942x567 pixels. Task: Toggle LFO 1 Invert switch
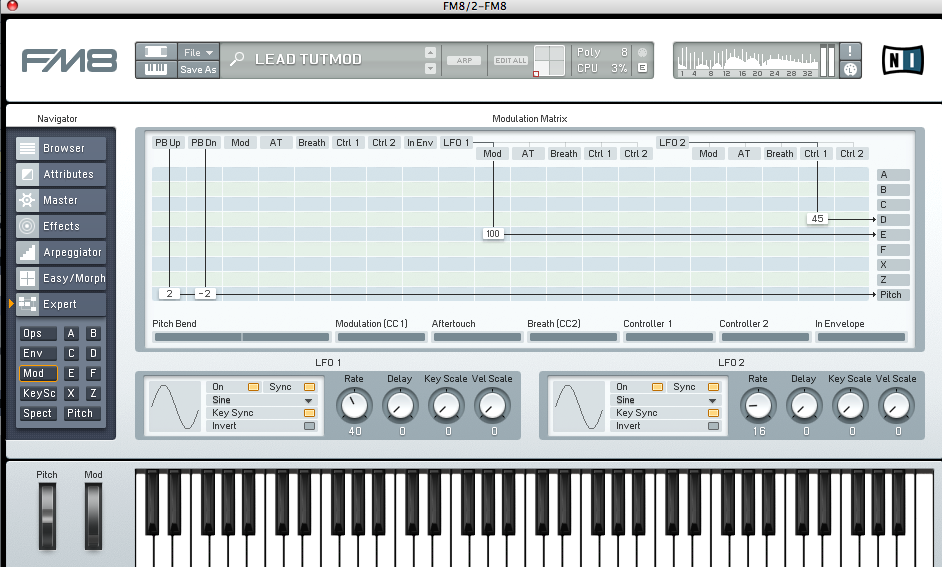pos(309,426)
